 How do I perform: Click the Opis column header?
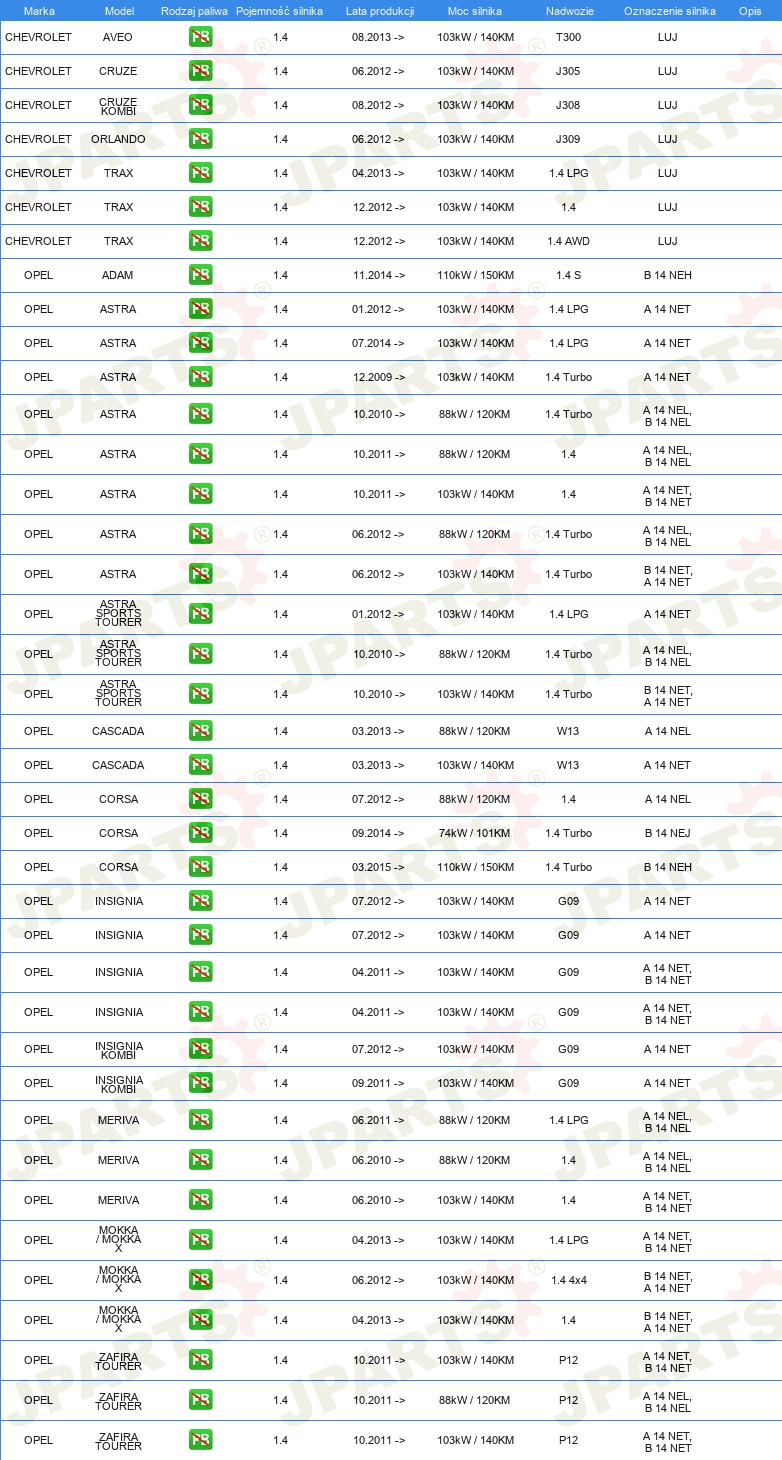750,11
